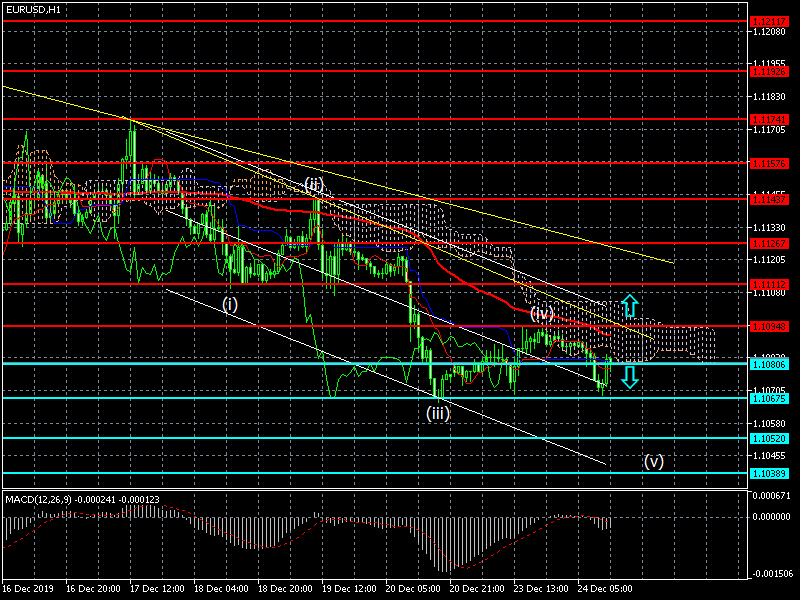
Task: Click the 1.11705 price scale value
Action: click(x=769, y=130)
